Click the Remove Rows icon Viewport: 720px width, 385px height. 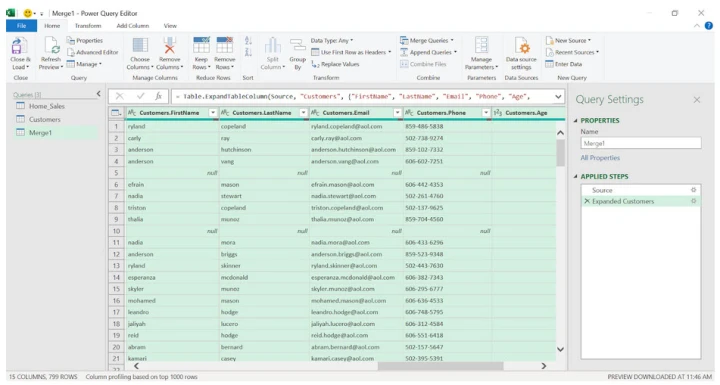pos(225,45)
